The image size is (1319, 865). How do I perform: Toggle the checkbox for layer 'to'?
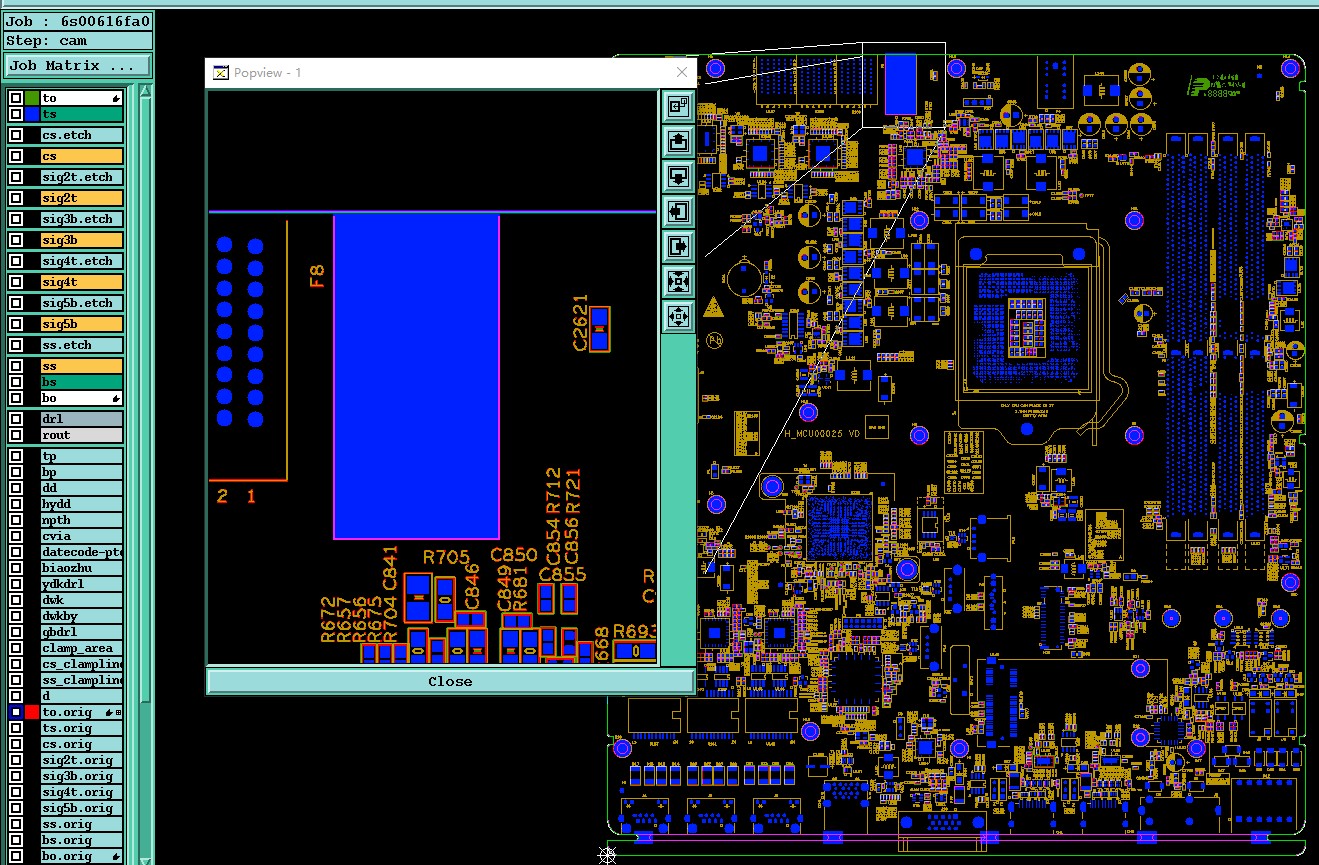coord(16,98)
